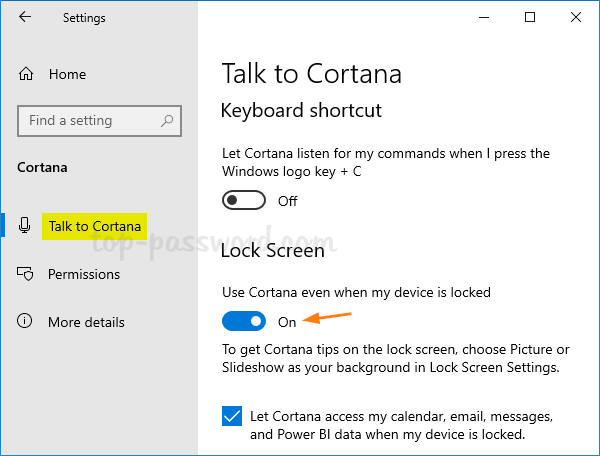The height and width of the screenshot is (456, 600).
Task: Go to the Home settings label
Action: (67, 74)
